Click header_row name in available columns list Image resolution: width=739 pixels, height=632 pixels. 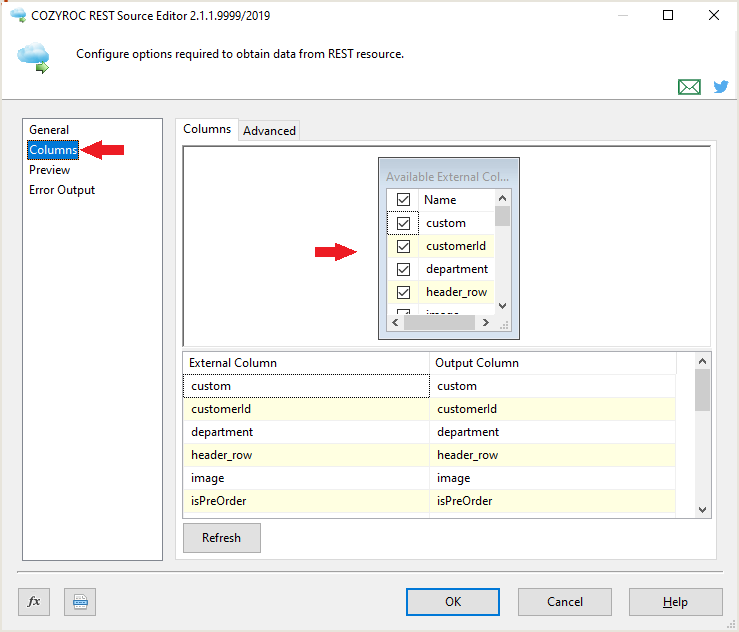pos(457,292)
